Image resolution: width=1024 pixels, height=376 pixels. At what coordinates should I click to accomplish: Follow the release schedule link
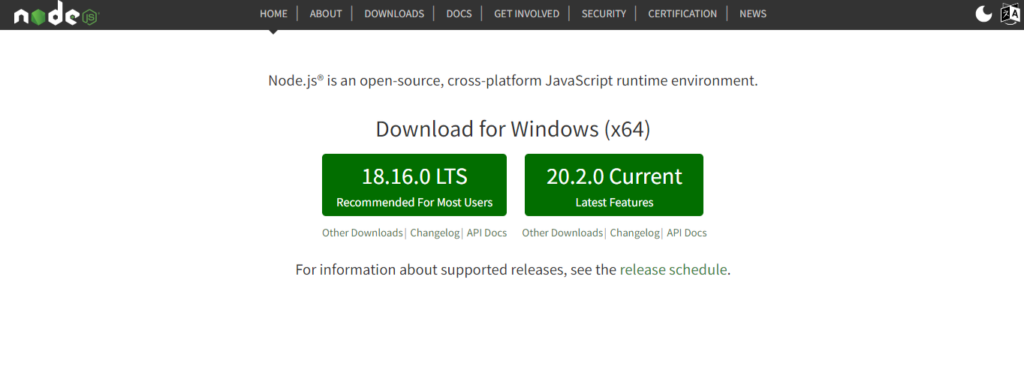[x=673, y=270]
